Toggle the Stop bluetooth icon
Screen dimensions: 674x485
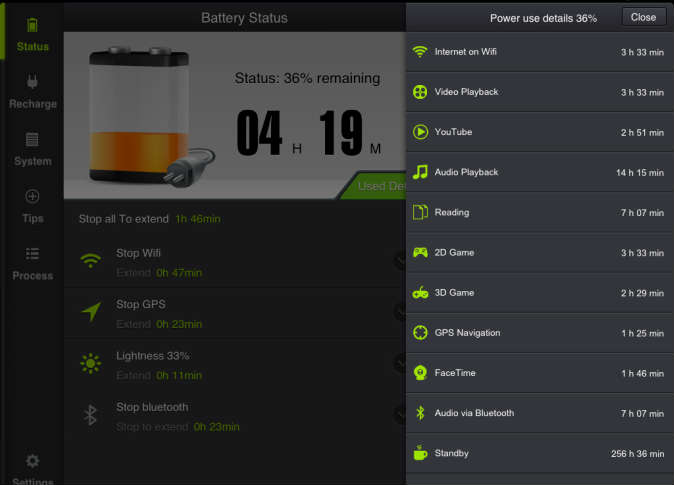click(x=90, y=415)
